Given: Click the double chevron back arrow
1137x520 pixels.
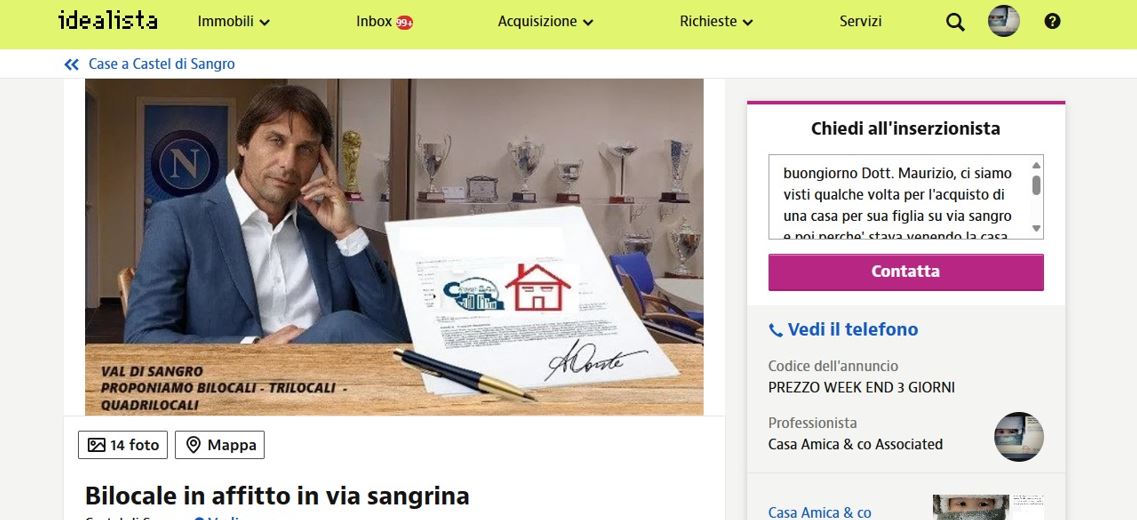Looking at the screenshot, I should (x=71, y=65).
